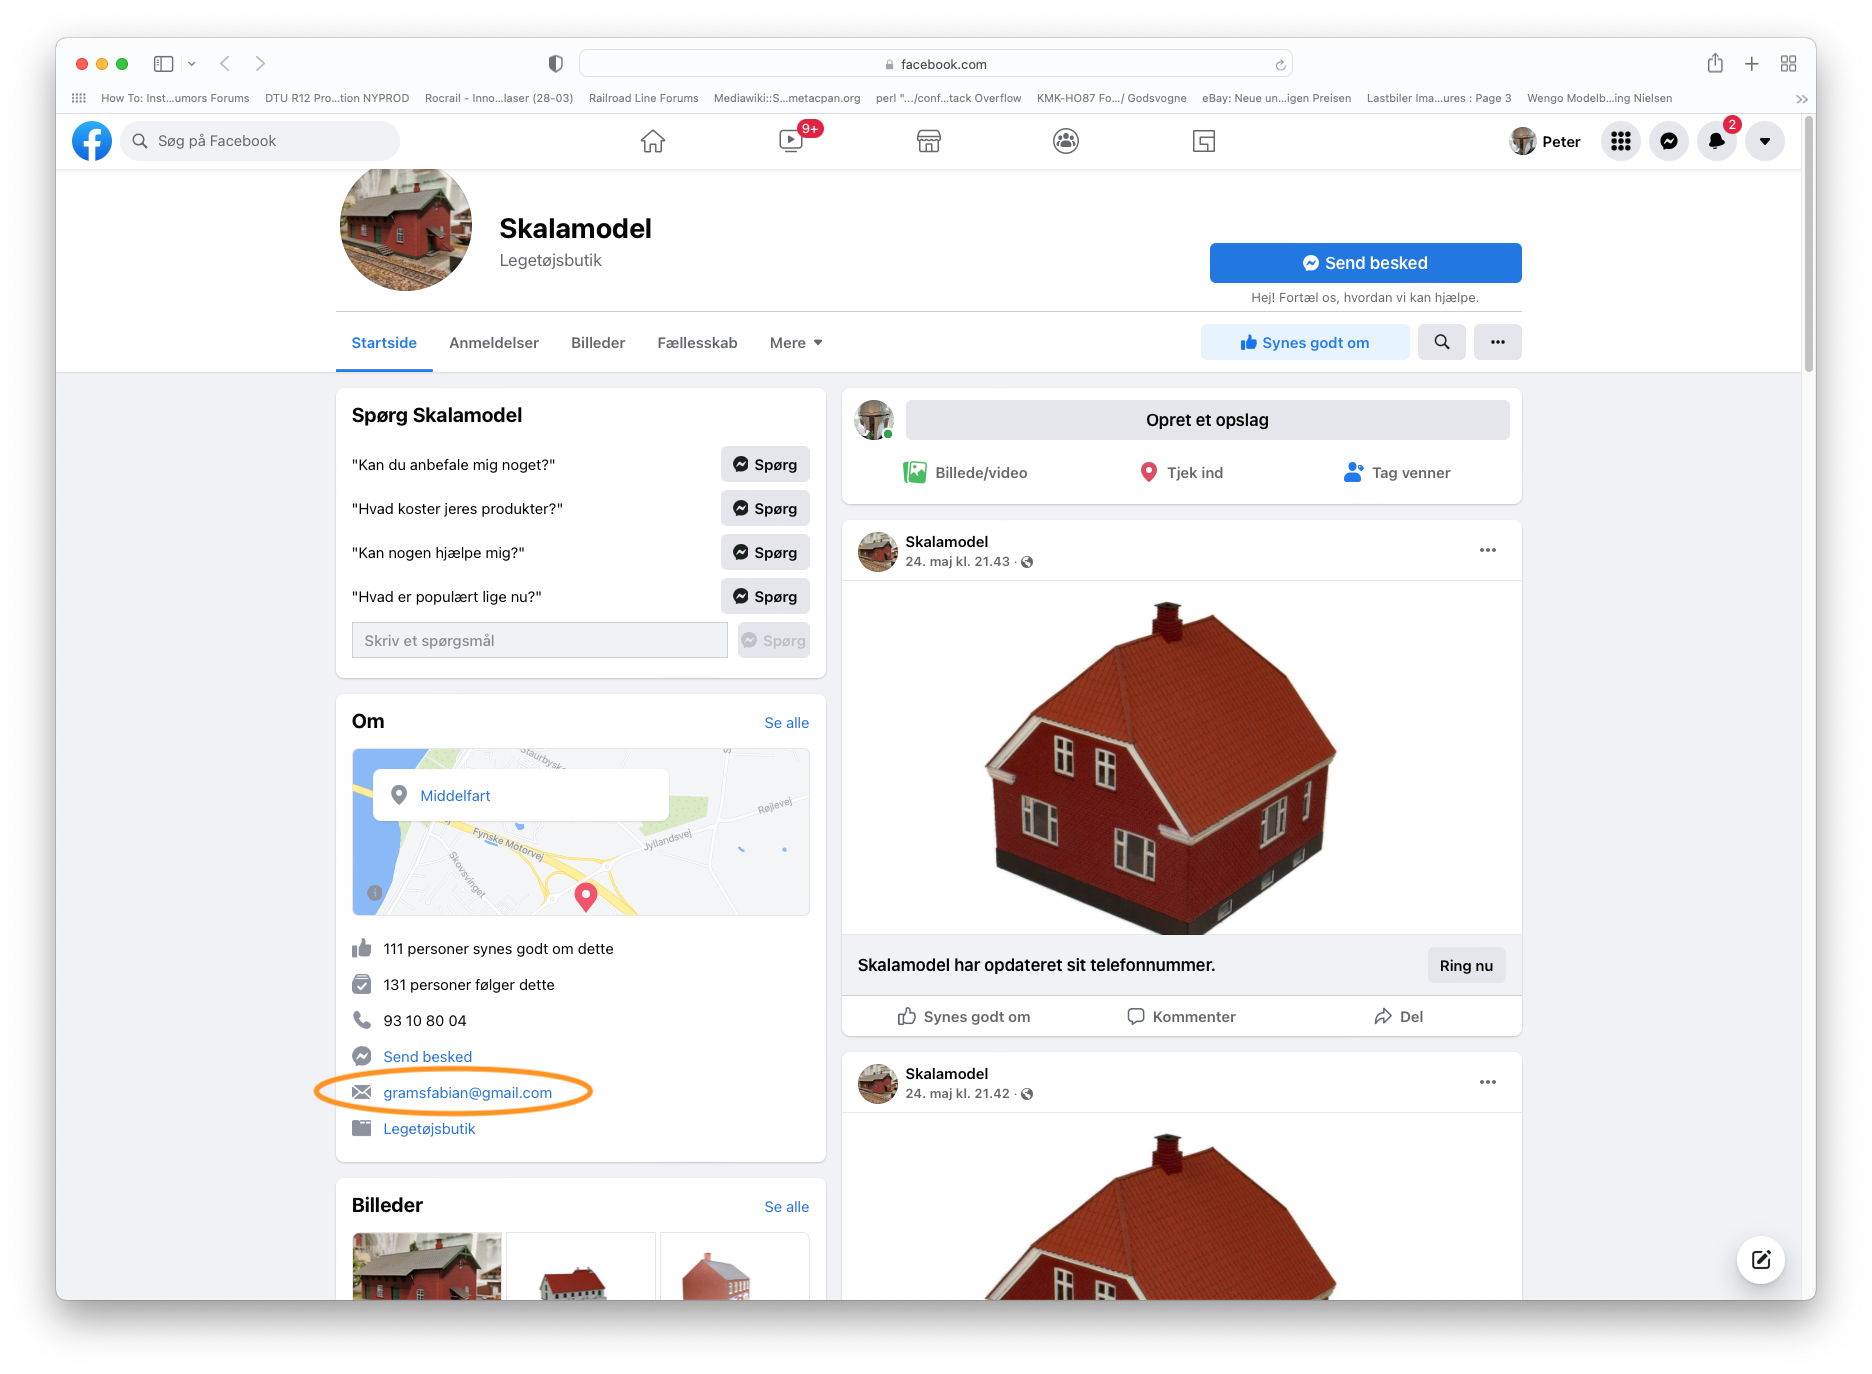Open a new Safari tab with plus
The width and height of the screenshot is (1872, 1374).
(x=1752, y=64)
